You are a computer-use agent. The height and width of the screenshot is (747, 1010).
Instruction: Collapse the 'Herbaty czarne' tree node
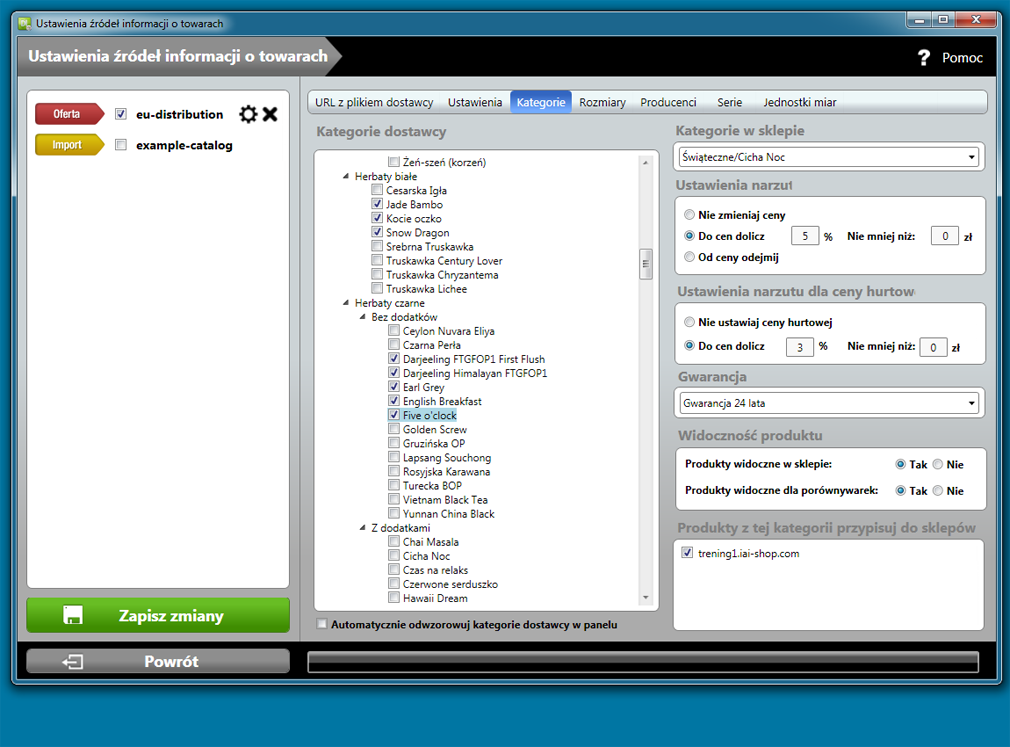coord(345,303)
